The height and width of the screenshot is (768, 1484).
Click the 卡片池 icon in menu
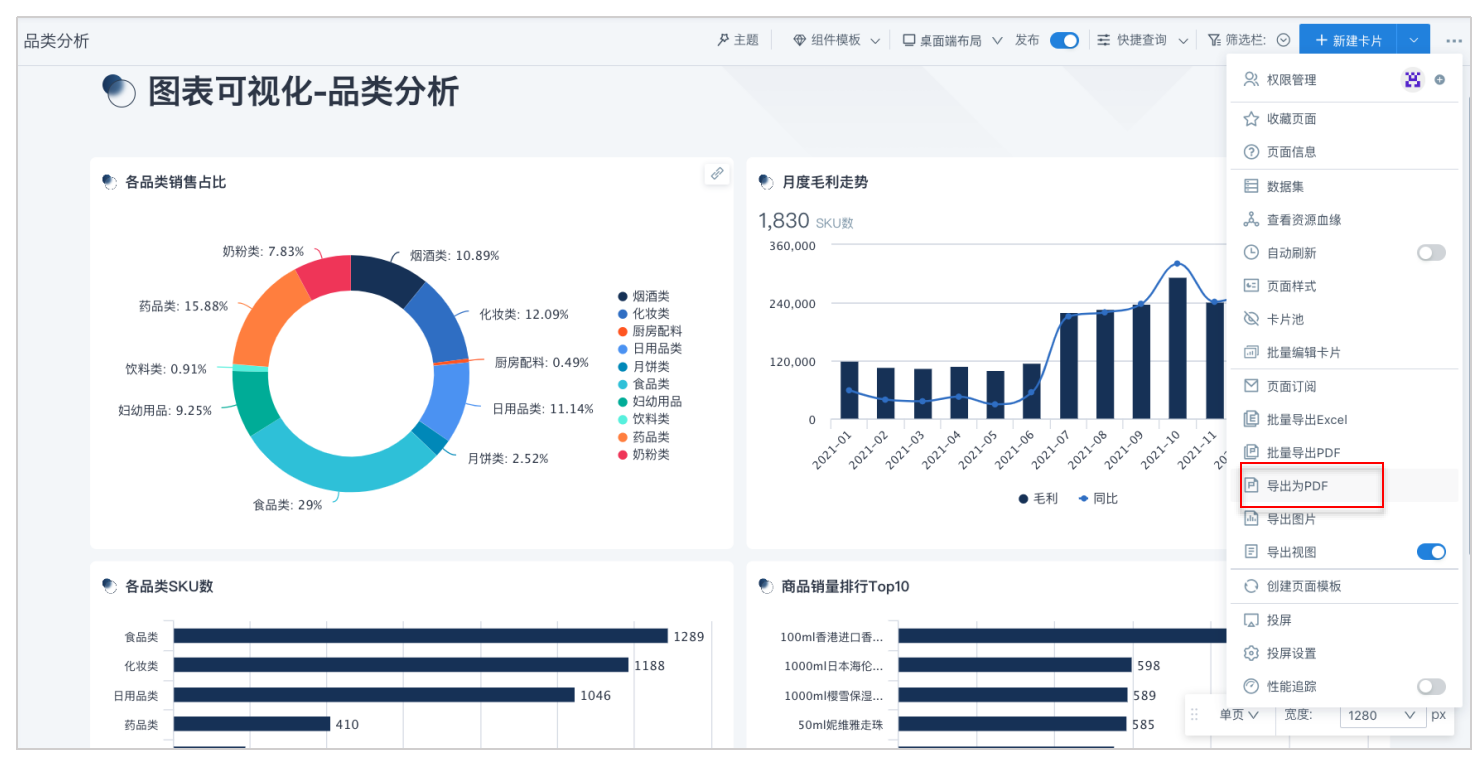[x=1250, y=319]
